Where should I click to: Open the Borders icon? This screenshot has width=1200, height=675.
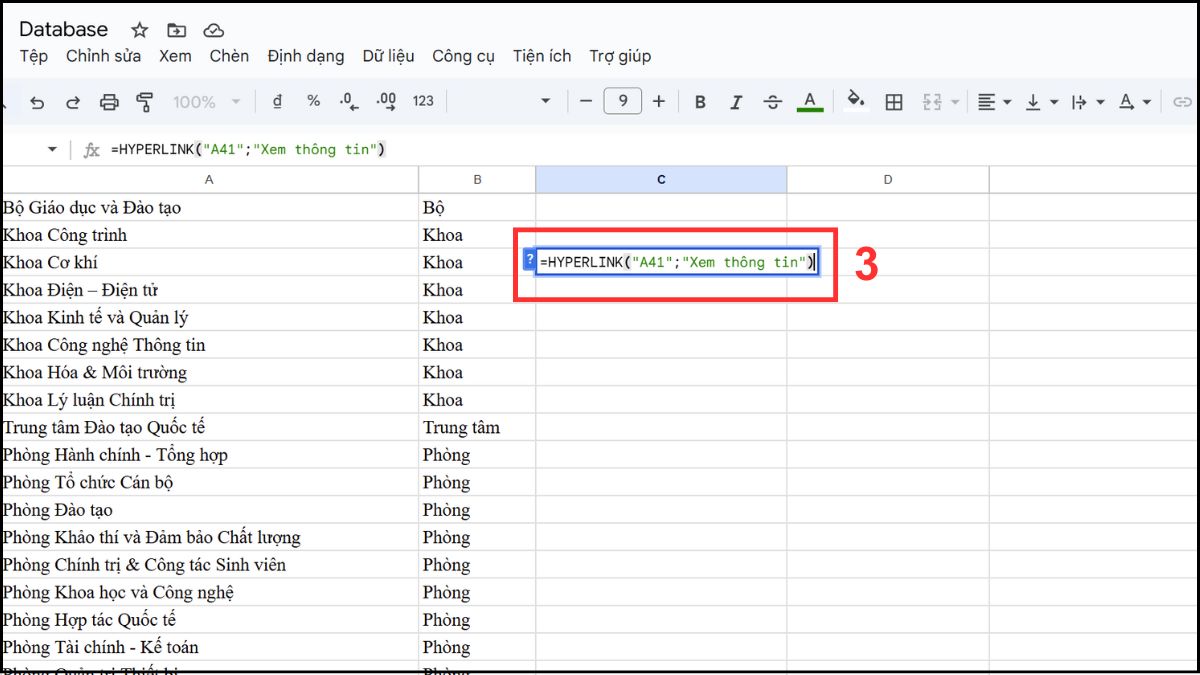tap(893, 101)
